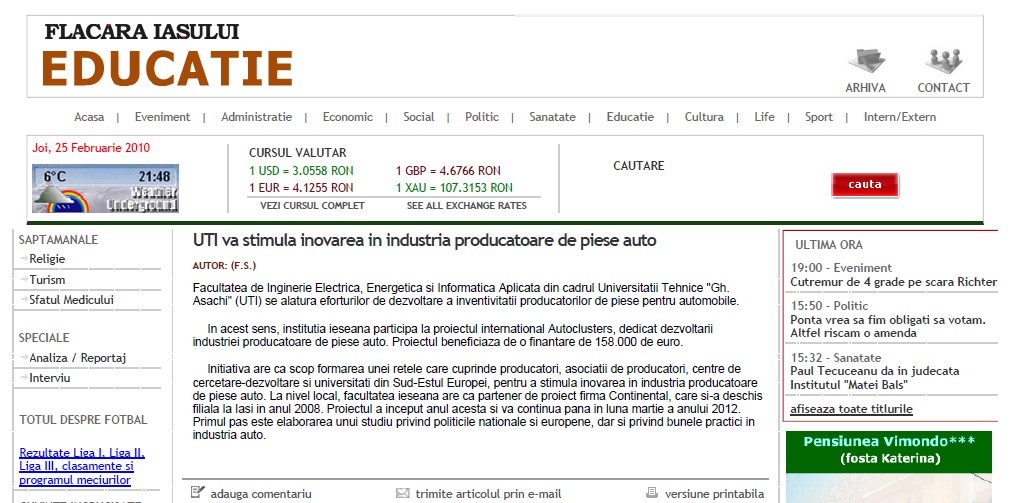Viewport: 1012px width, 503px height.
Task: Click the 1 GBP = 4.6766 RON rate
Action: click(448, 171)
